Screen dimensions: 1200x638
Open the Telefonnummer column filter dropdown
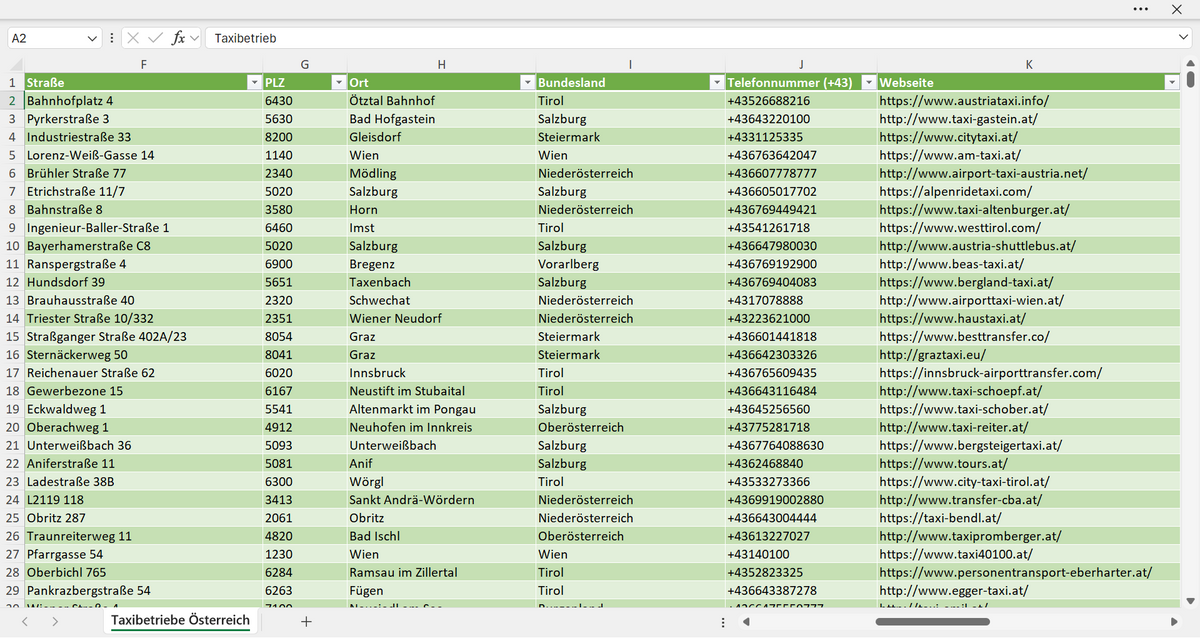click(x=869, y=82)
